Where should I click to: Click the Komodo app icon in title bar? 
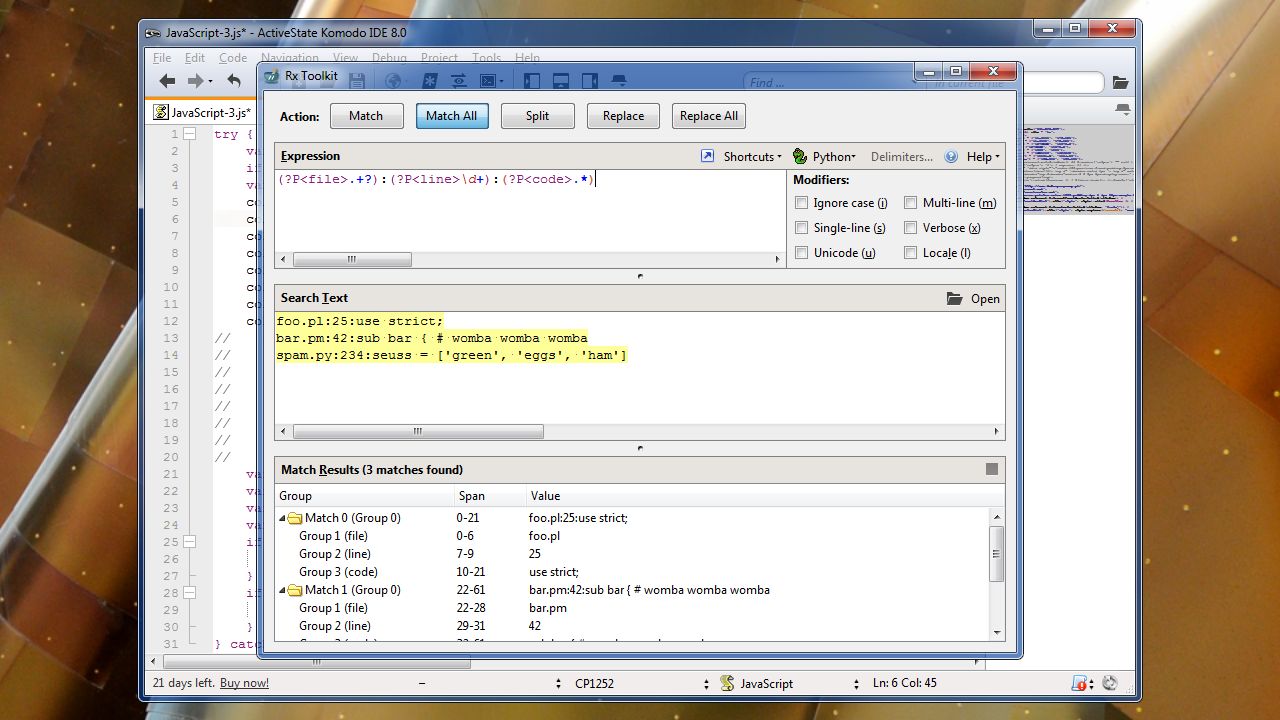click(x=153, y=32)
